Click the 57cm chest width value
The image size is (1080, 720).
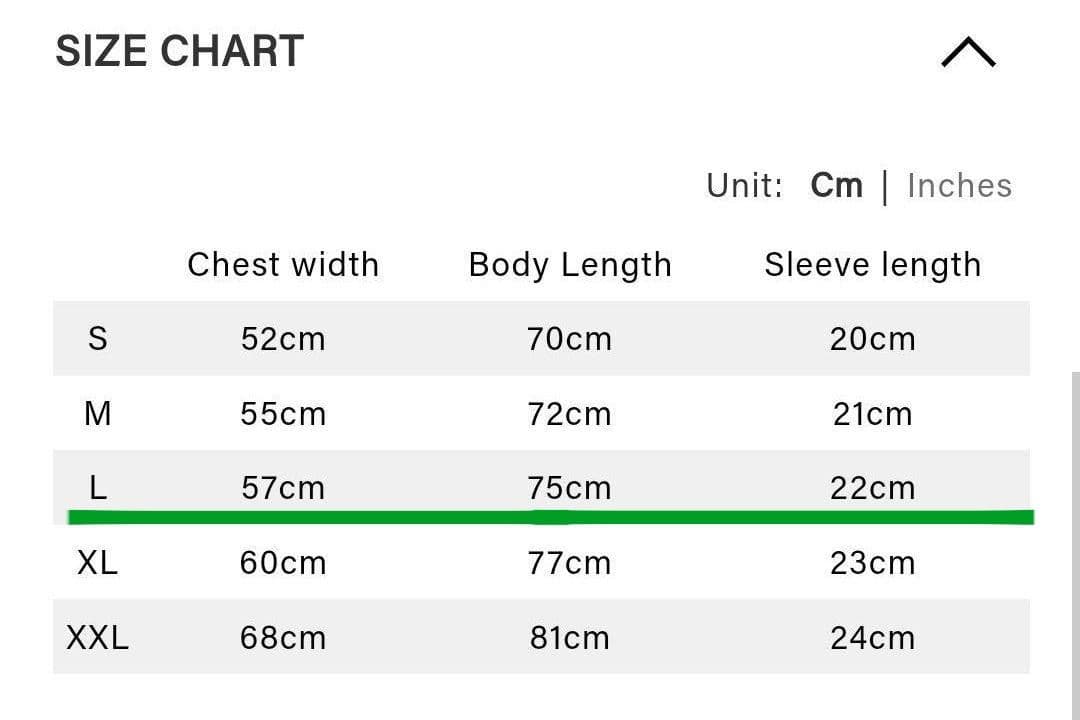click(x=283, y=488)
